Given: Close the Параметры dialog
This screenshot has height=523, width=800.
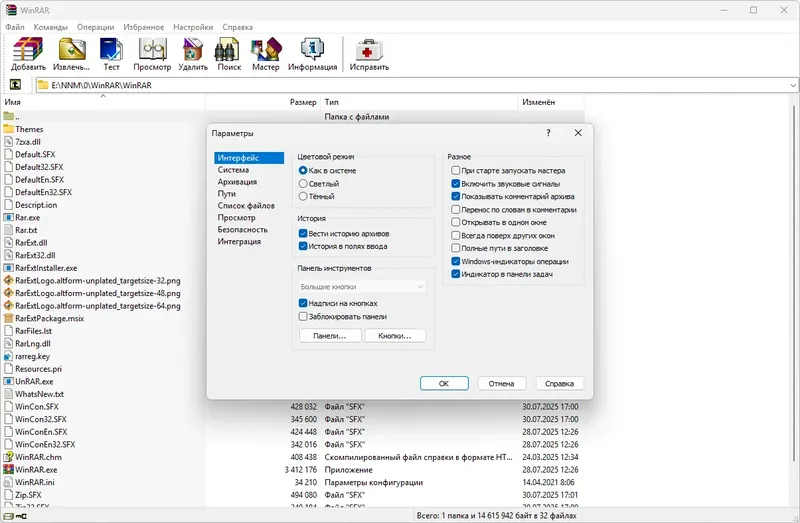Looking at the screenshot, I should [x=578, y=133].
